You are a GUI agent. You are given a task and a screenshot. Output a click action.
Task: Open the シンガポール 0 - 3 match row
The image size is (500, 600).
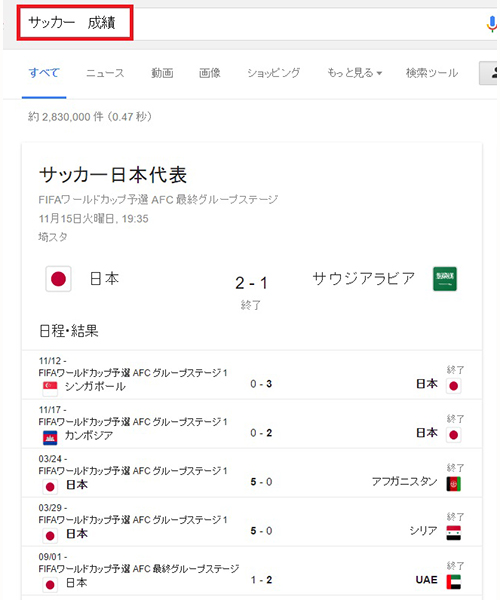pyautogui.click(x=252, y=375)
